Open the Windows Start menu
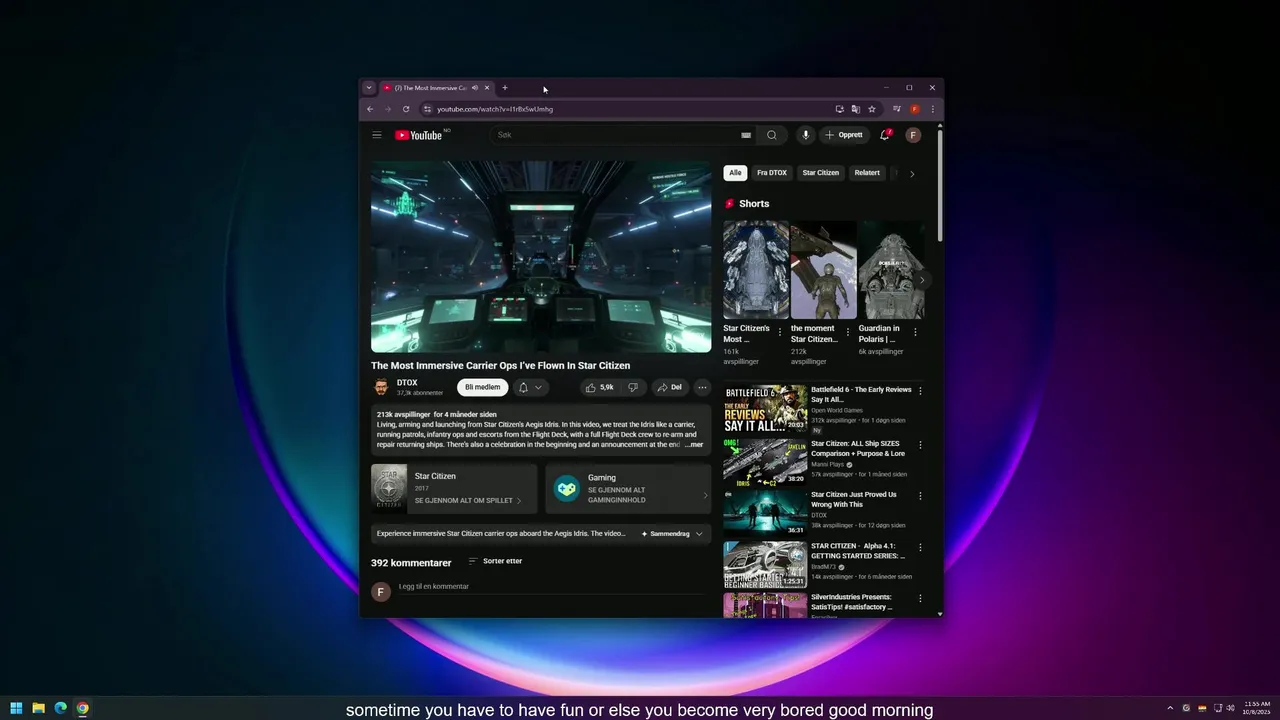 pyautogui.click(x=16, y=708)
